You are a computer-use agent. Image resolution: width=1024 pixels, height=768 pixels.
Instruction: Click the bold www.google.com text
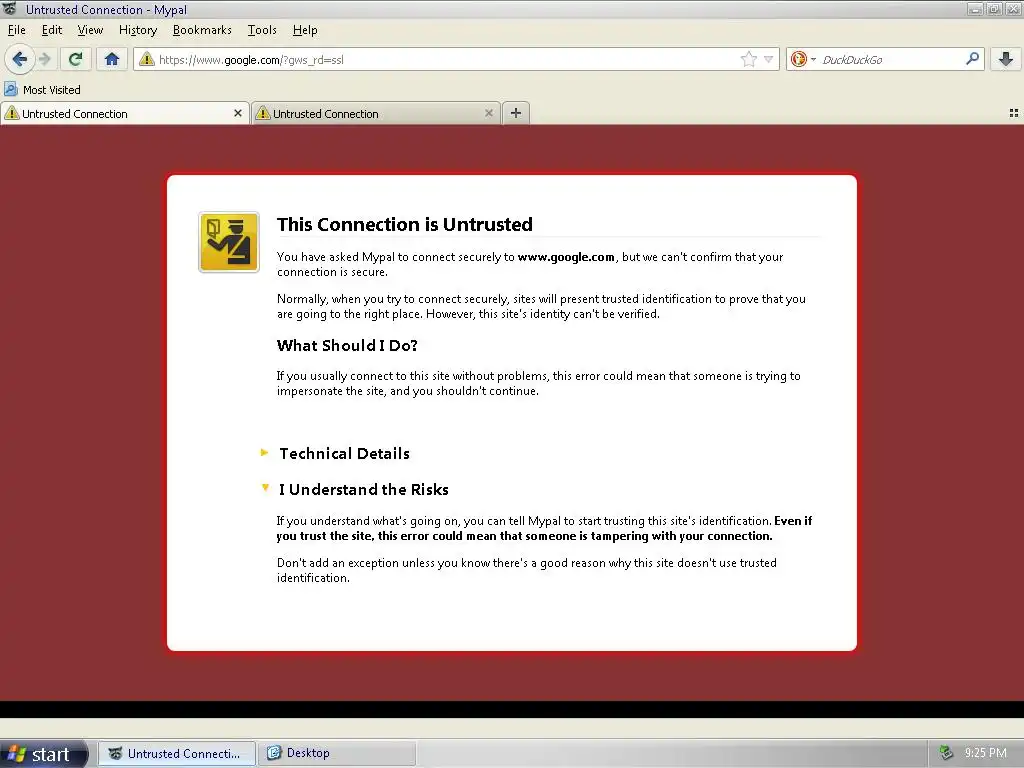(x=566, y=257)
